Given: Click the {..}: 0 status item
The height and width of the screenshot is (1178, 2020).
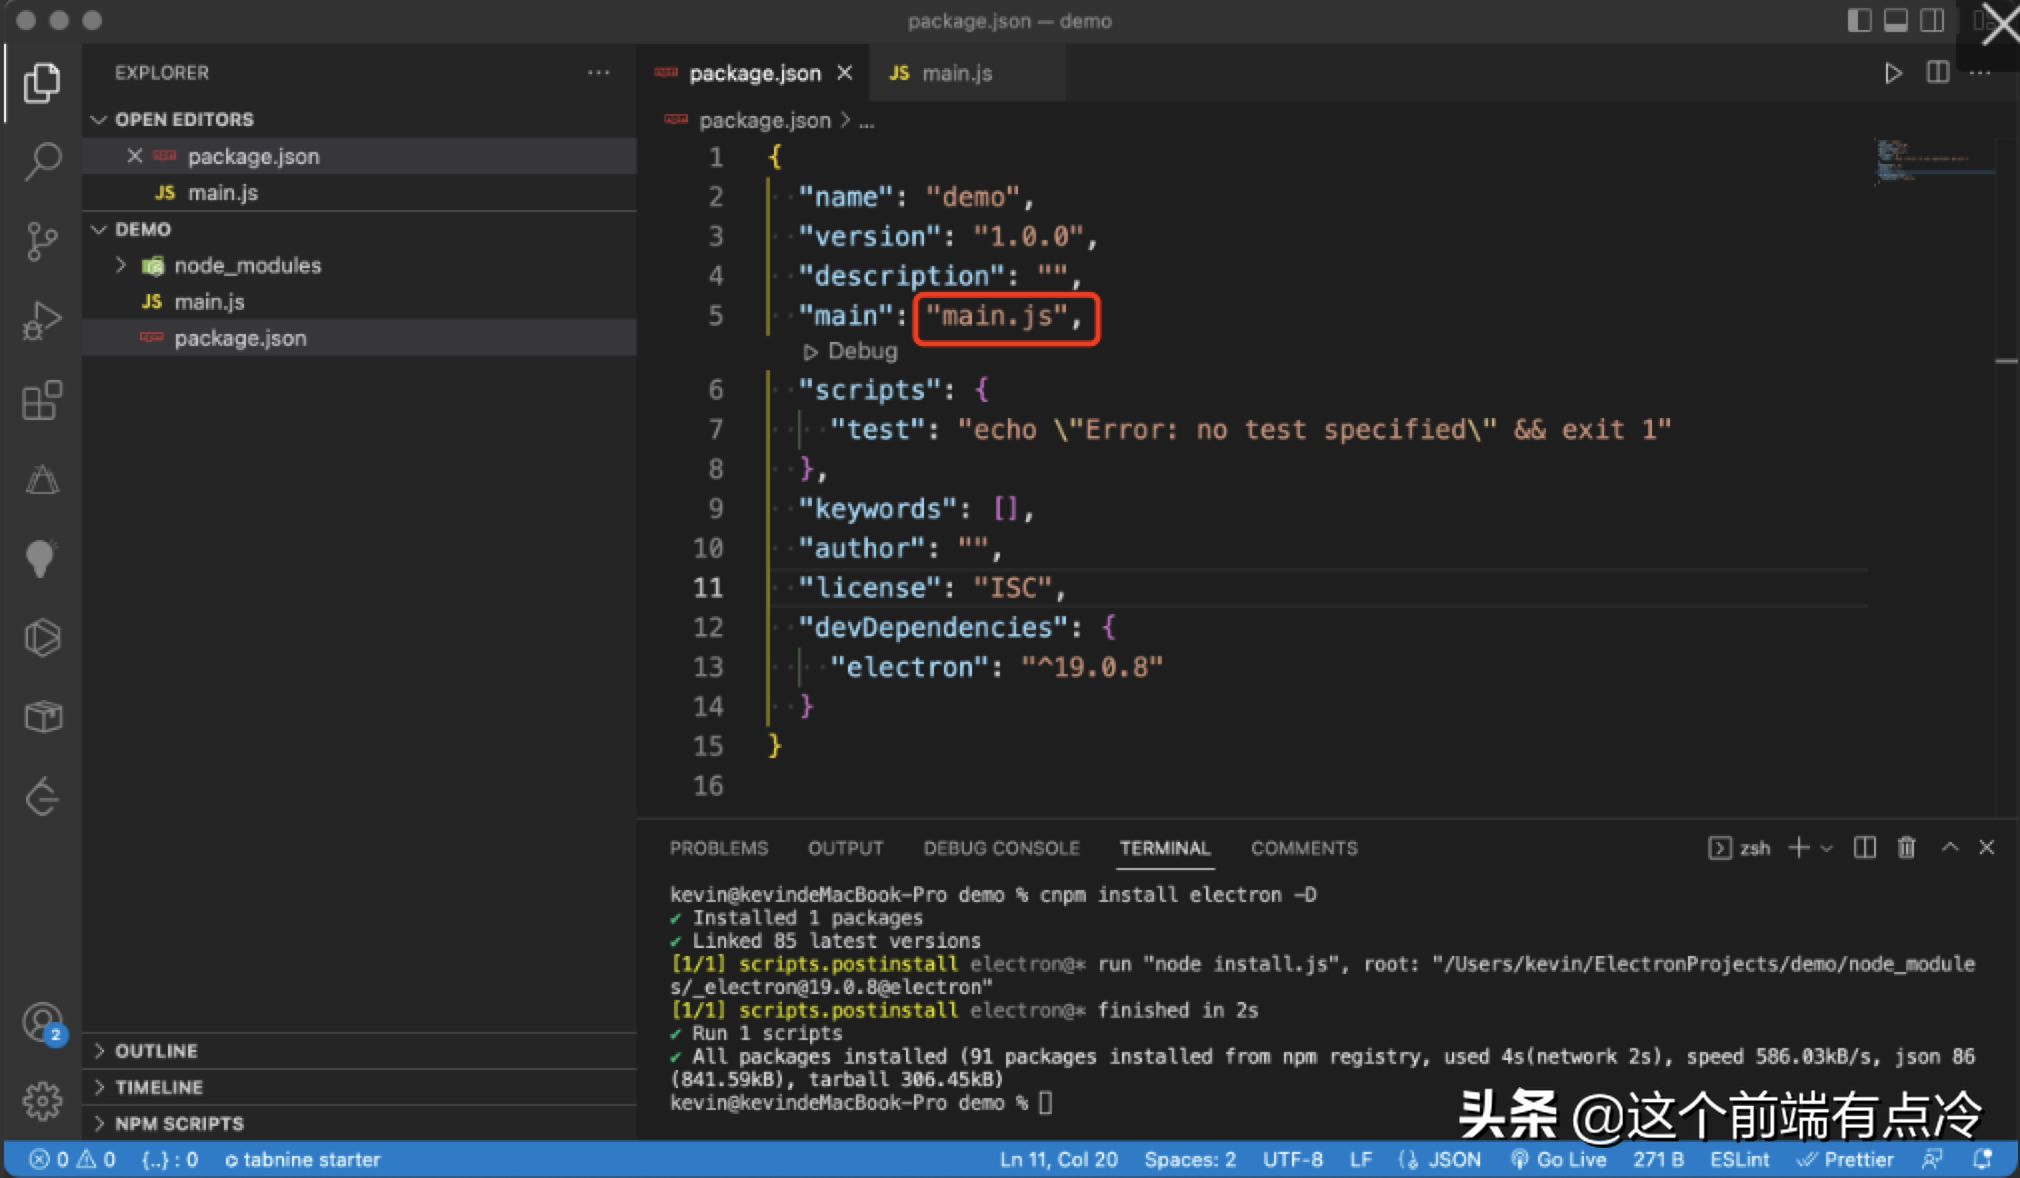Looking at the screenshot, I should pyautogui.click(x=170, y=1159).
